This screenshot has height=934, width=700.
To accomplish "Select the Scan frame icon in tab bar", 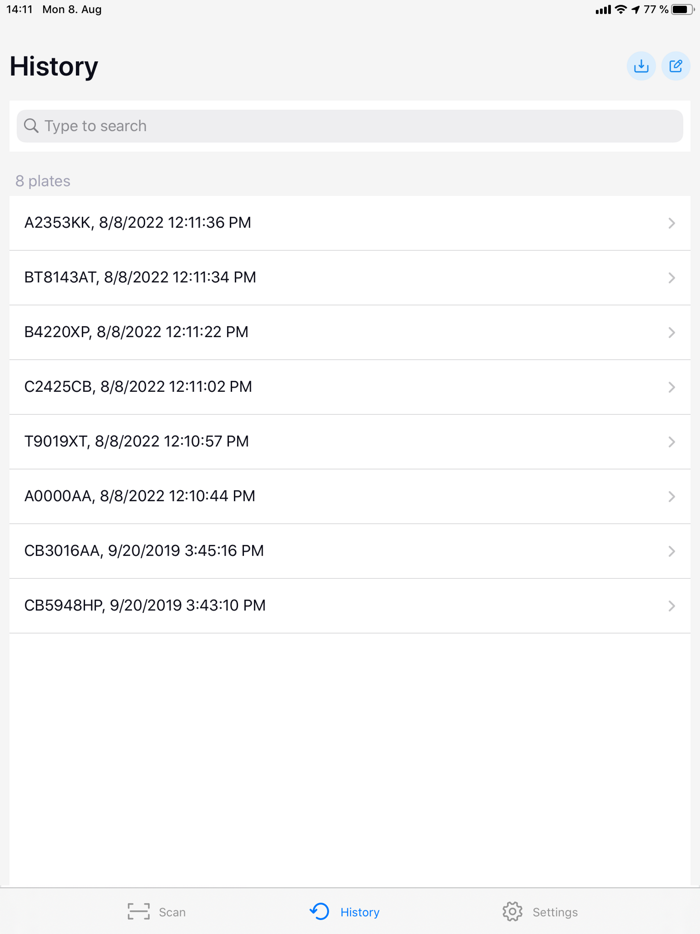I will coord(138,911).
